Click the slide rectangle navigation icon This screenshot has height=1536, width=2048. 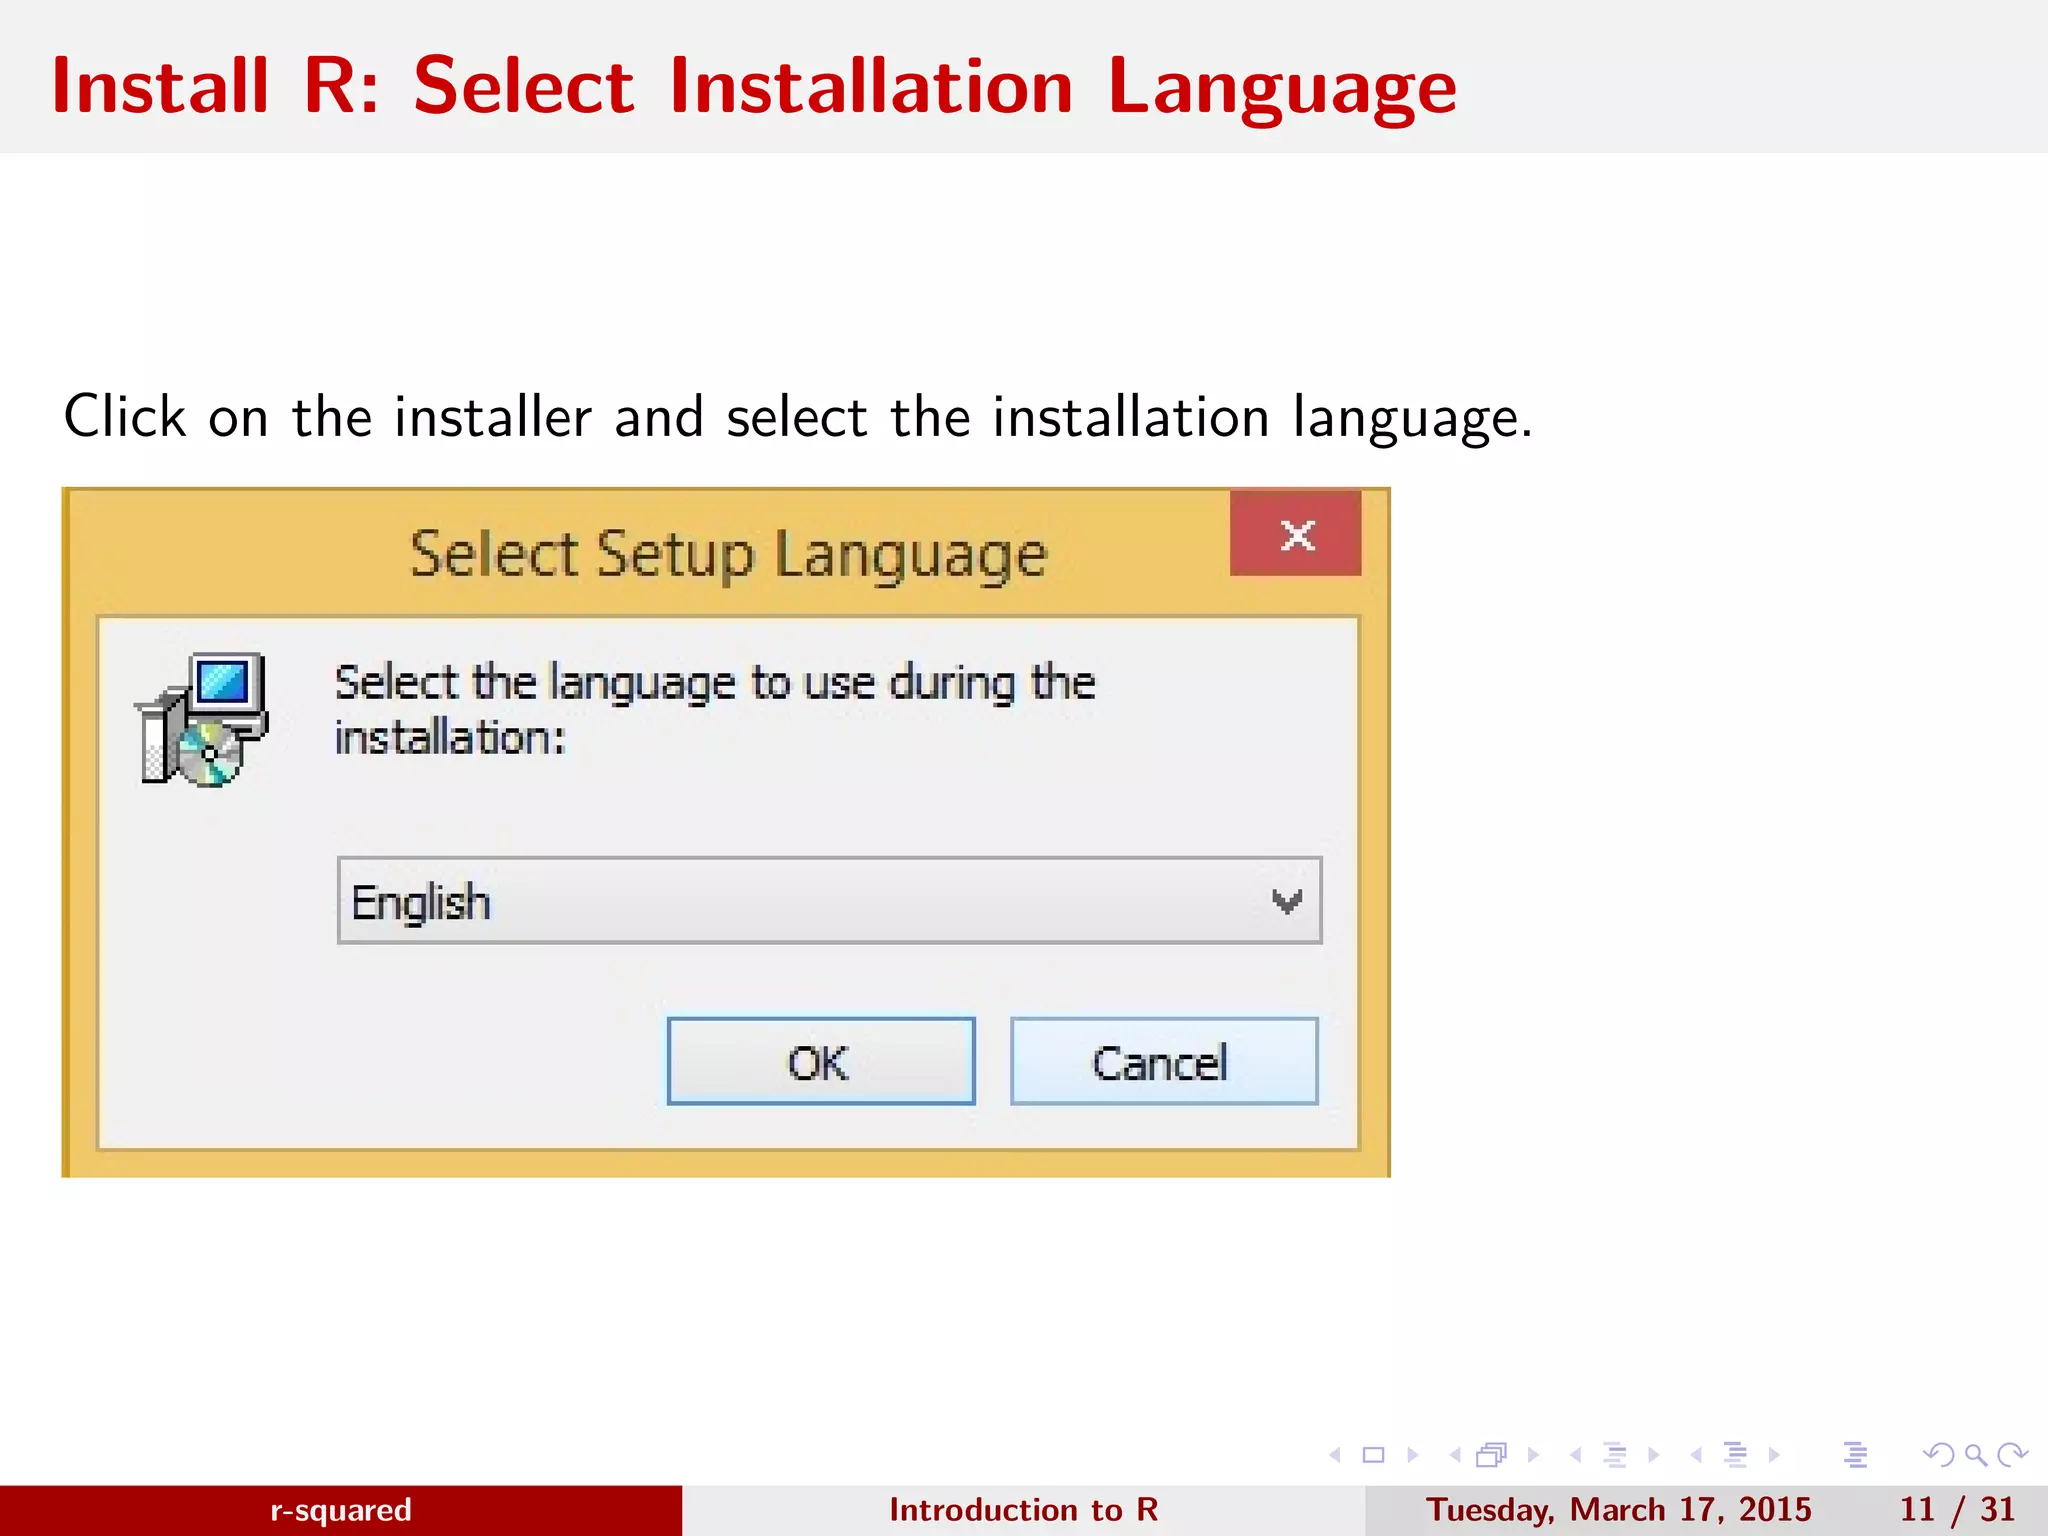tap(1373, 1455)
